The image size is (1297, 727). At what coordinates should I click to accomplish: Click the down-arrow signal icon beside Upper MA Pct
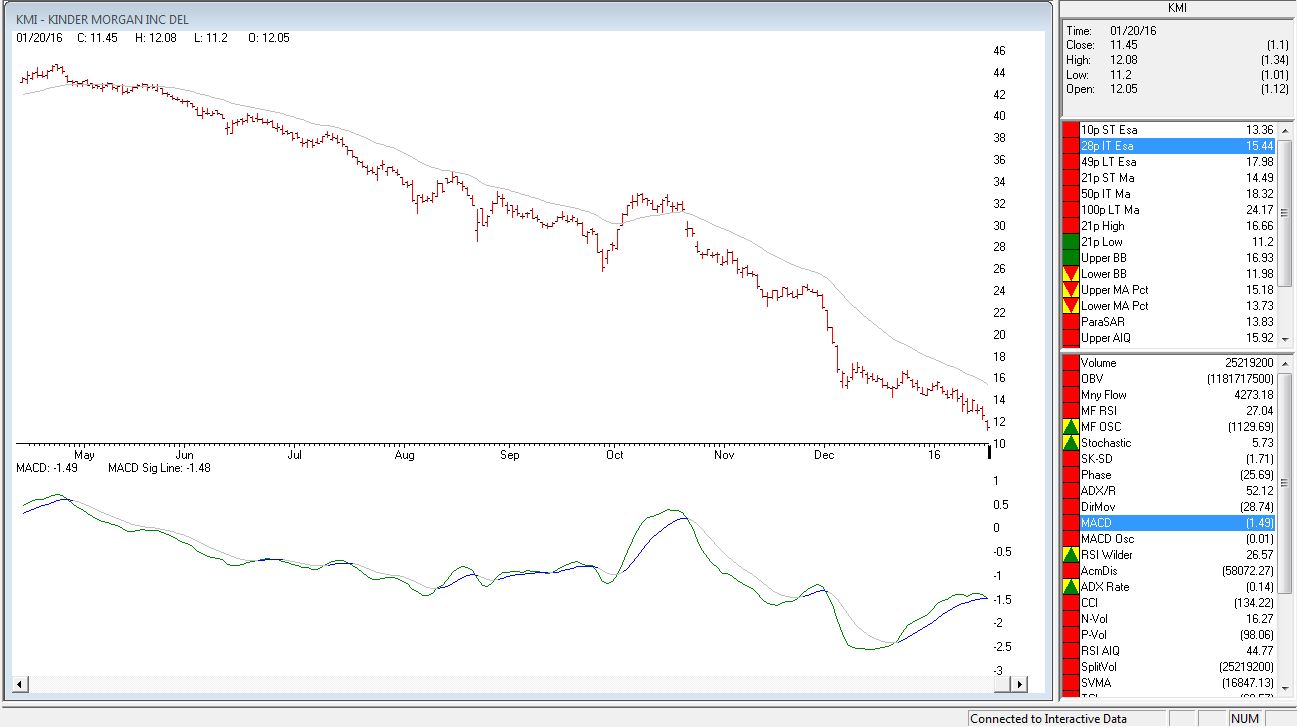pos(1071,290)
